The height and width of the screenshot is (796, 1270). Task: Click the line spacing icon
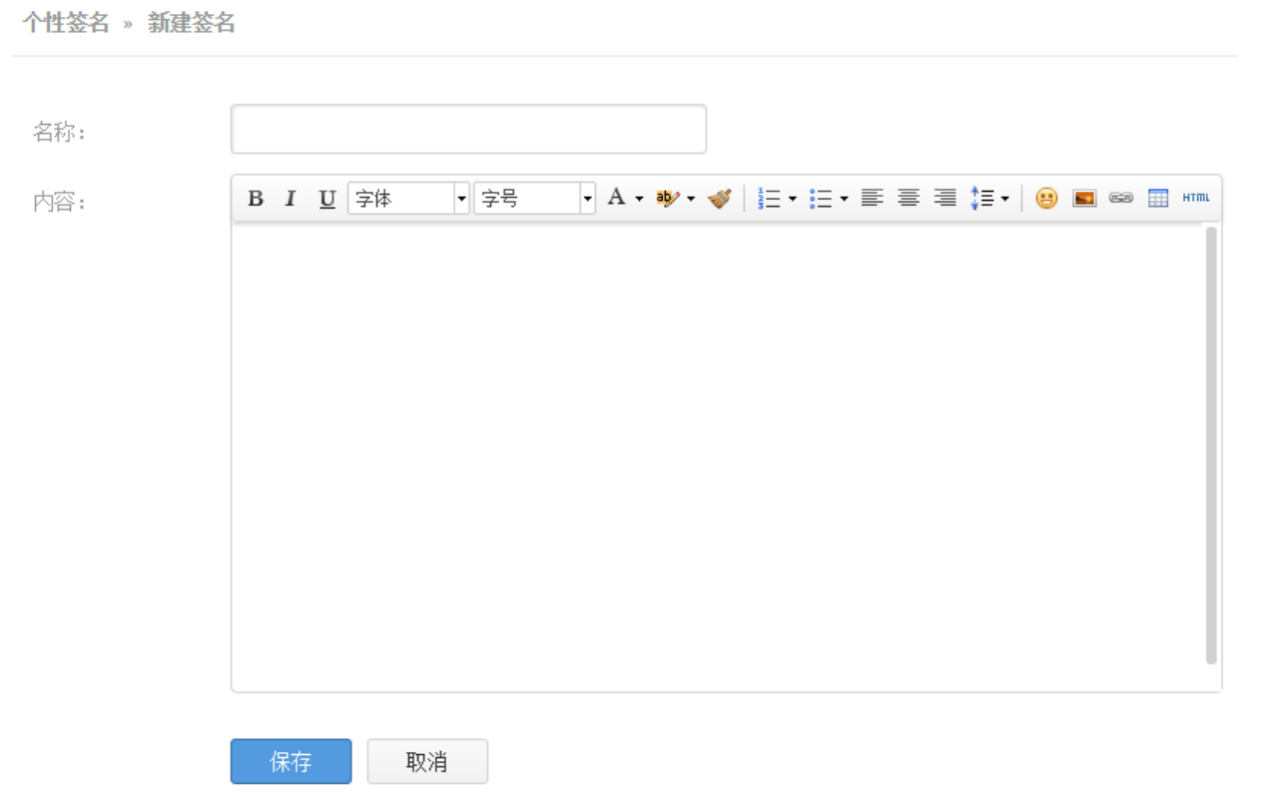click(x=982, y=198)
